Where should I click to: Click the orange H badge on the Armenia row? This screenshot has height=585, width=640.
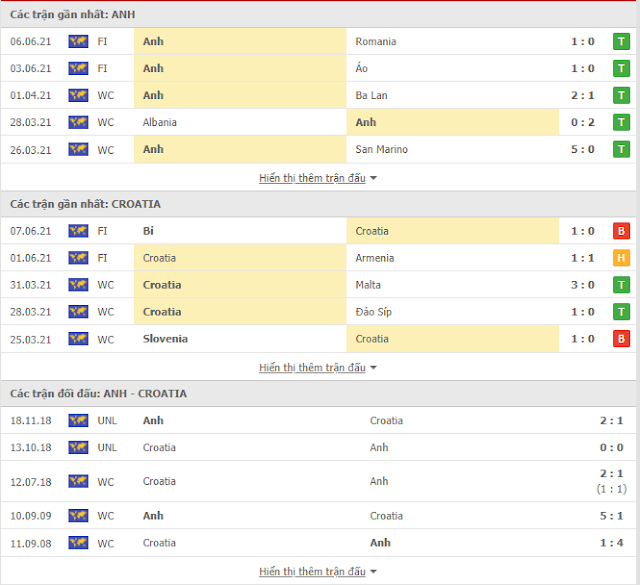(x=621, y=258)
